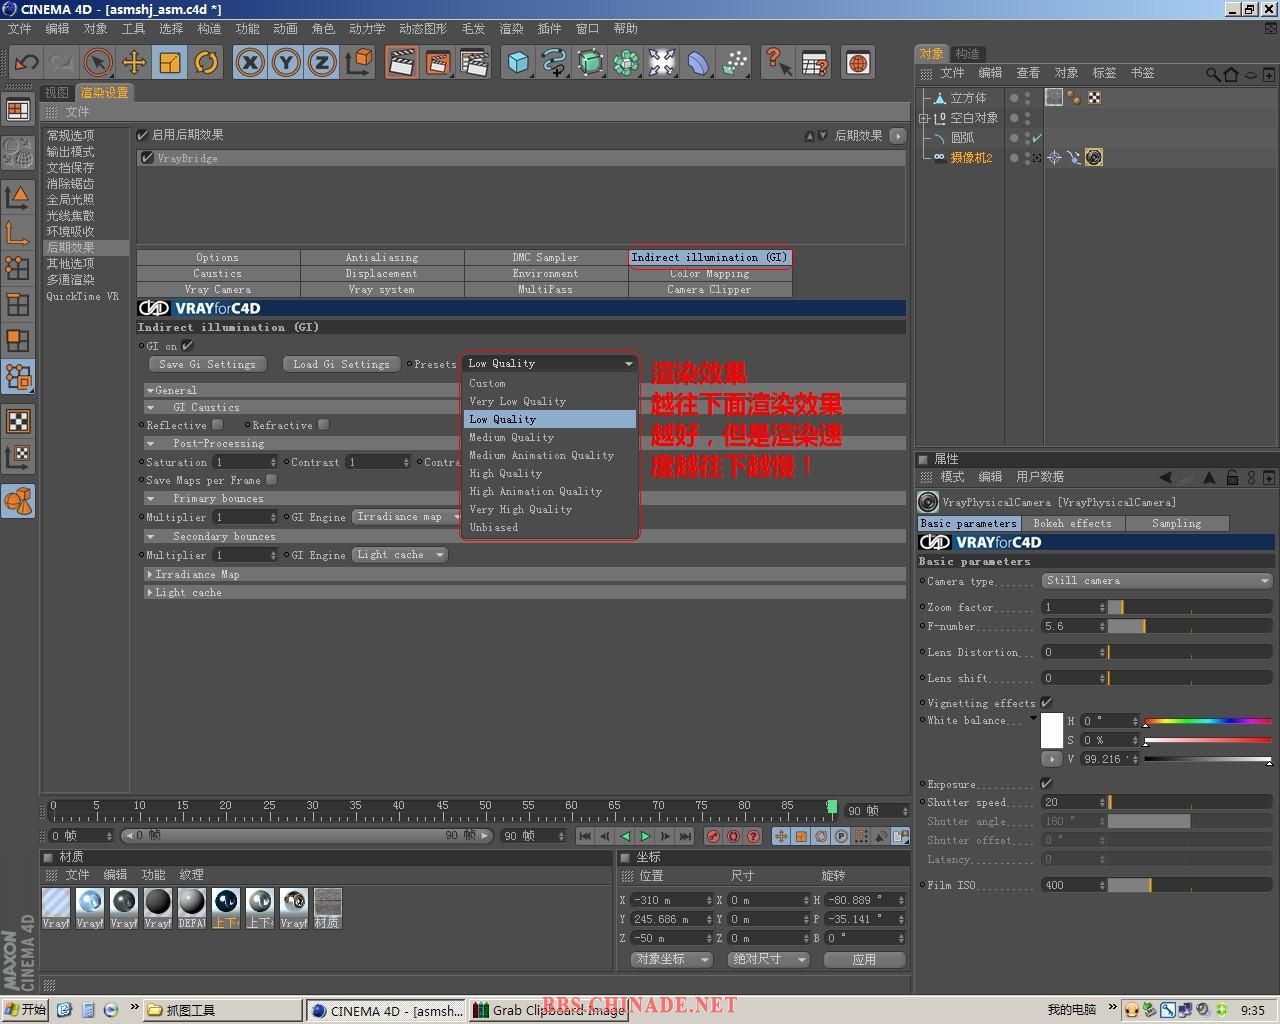Viewport: 1280px width, 1024px height.
Task: Select the Move tool
Action: (134, 63)
